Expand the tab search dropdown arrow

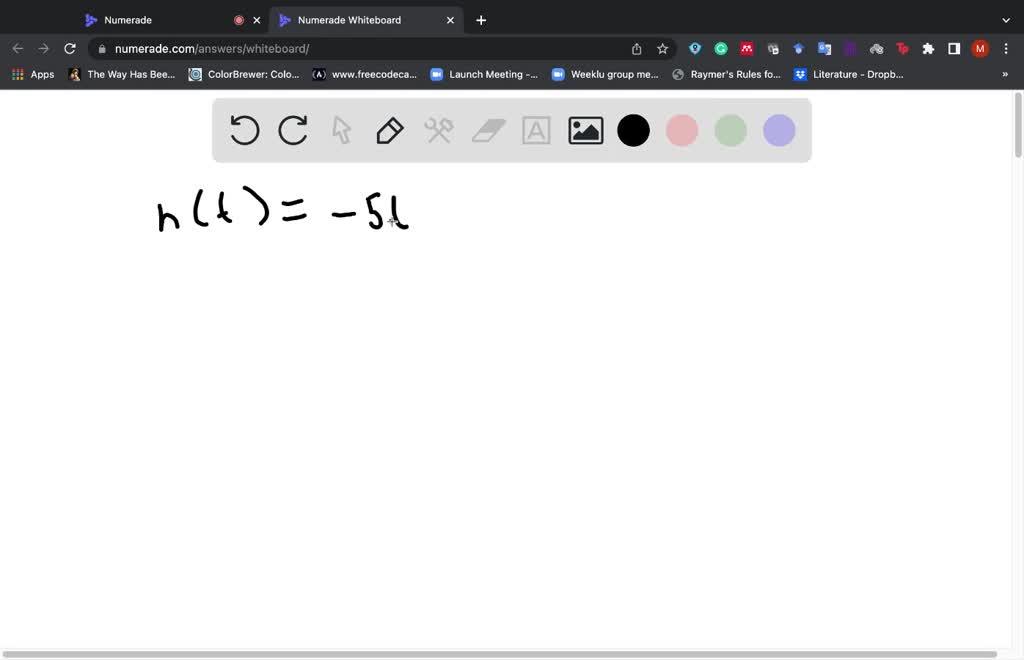point(1006,20)
